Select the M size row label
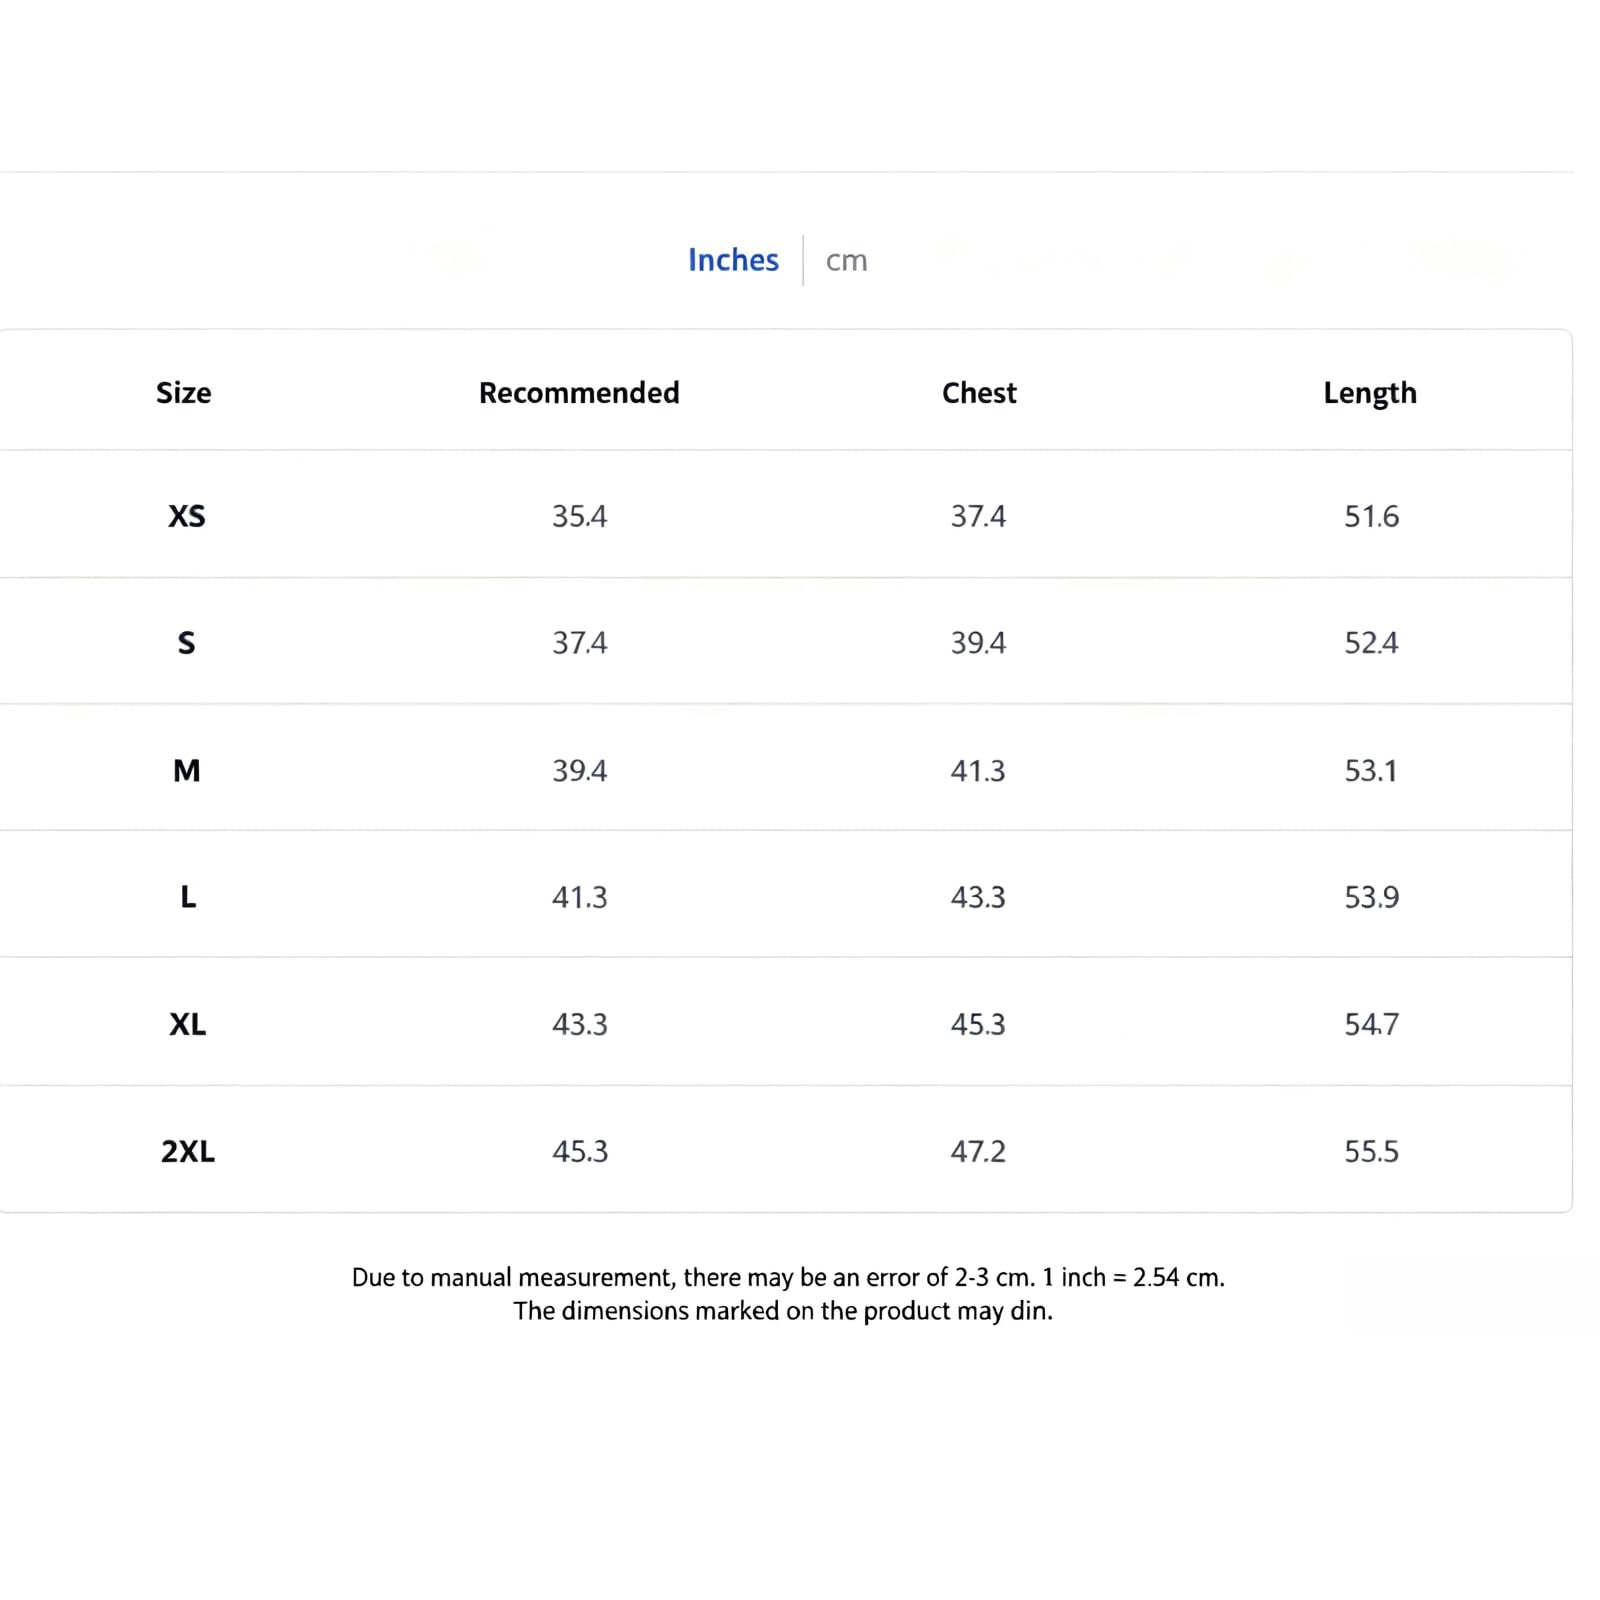The image size is (1600, 1600). pos(187,770)
